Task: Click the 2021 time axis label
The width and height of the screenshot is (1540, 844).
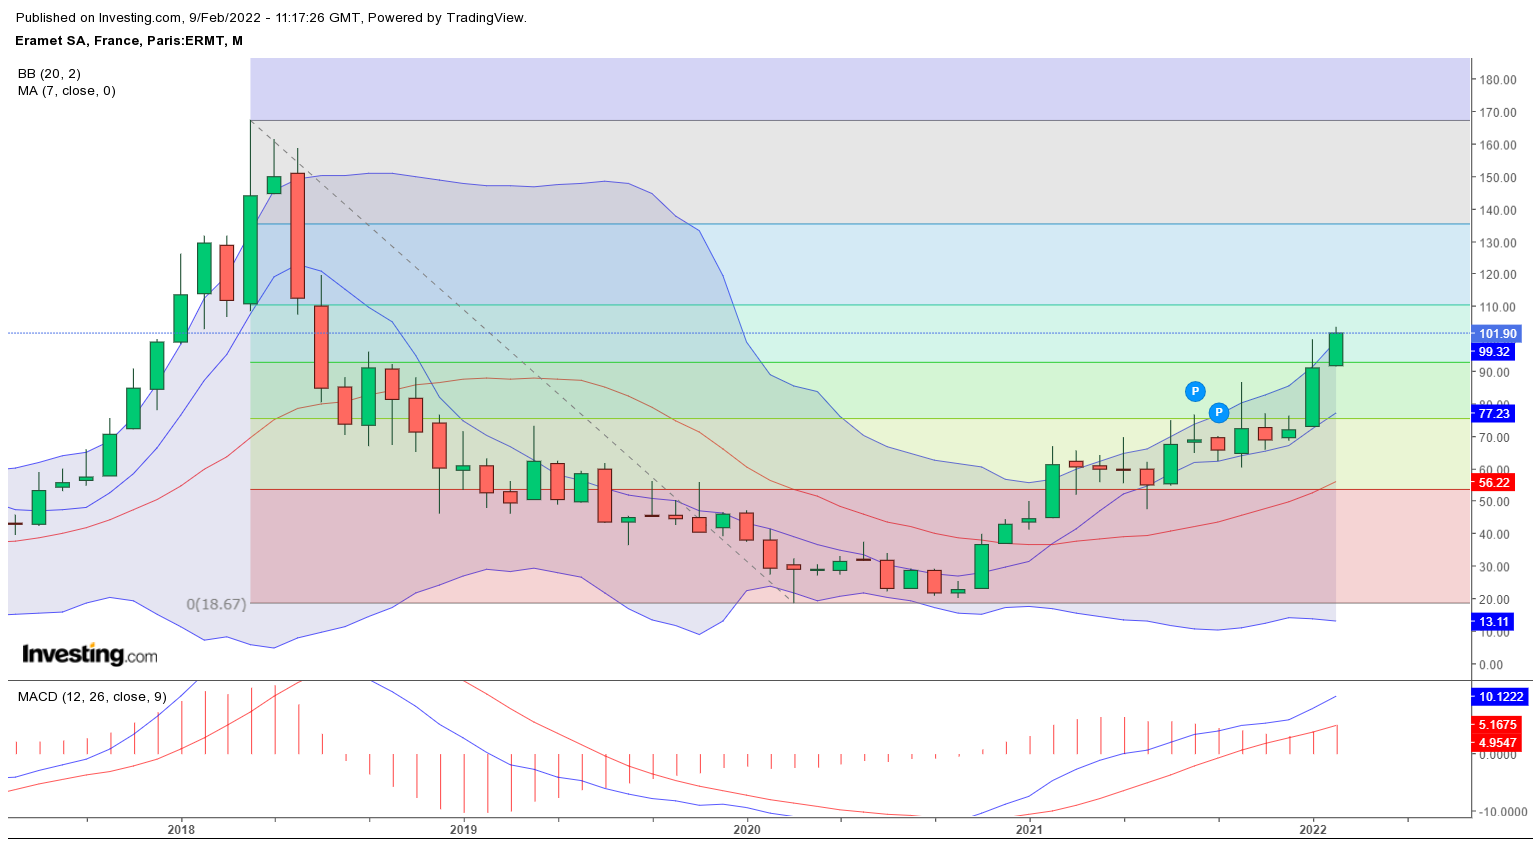Action: coord(1030,830)
